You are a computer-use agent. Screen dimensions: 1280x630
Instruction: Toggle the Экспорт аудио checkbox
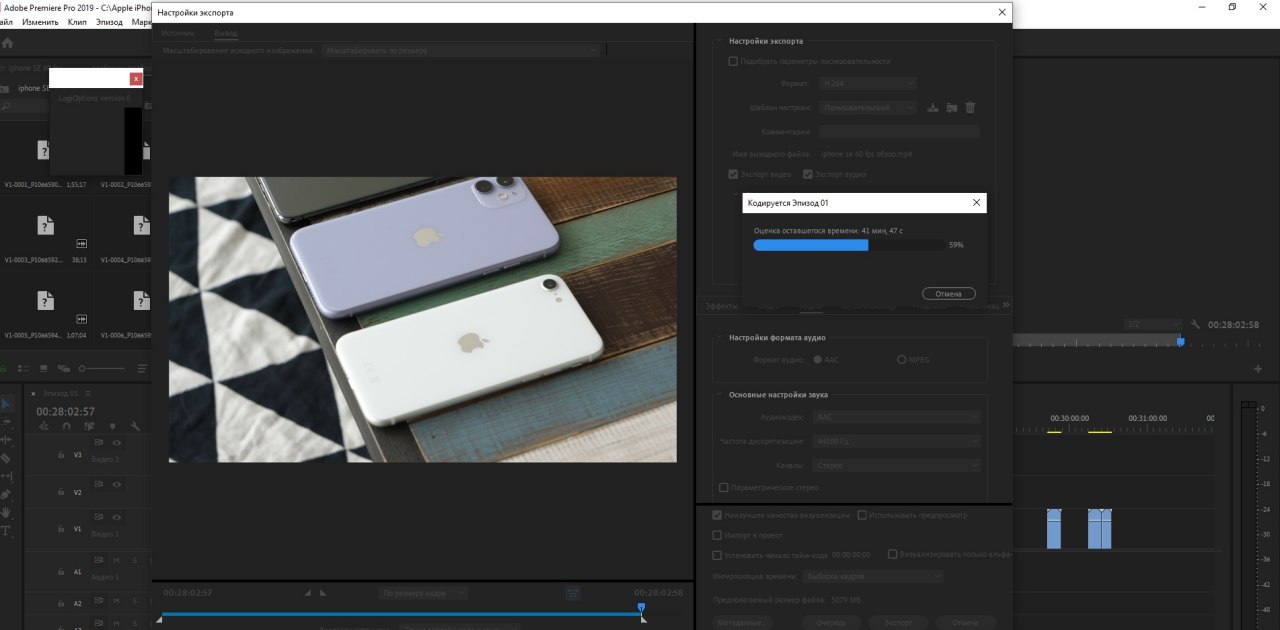(x=808, y=174)
